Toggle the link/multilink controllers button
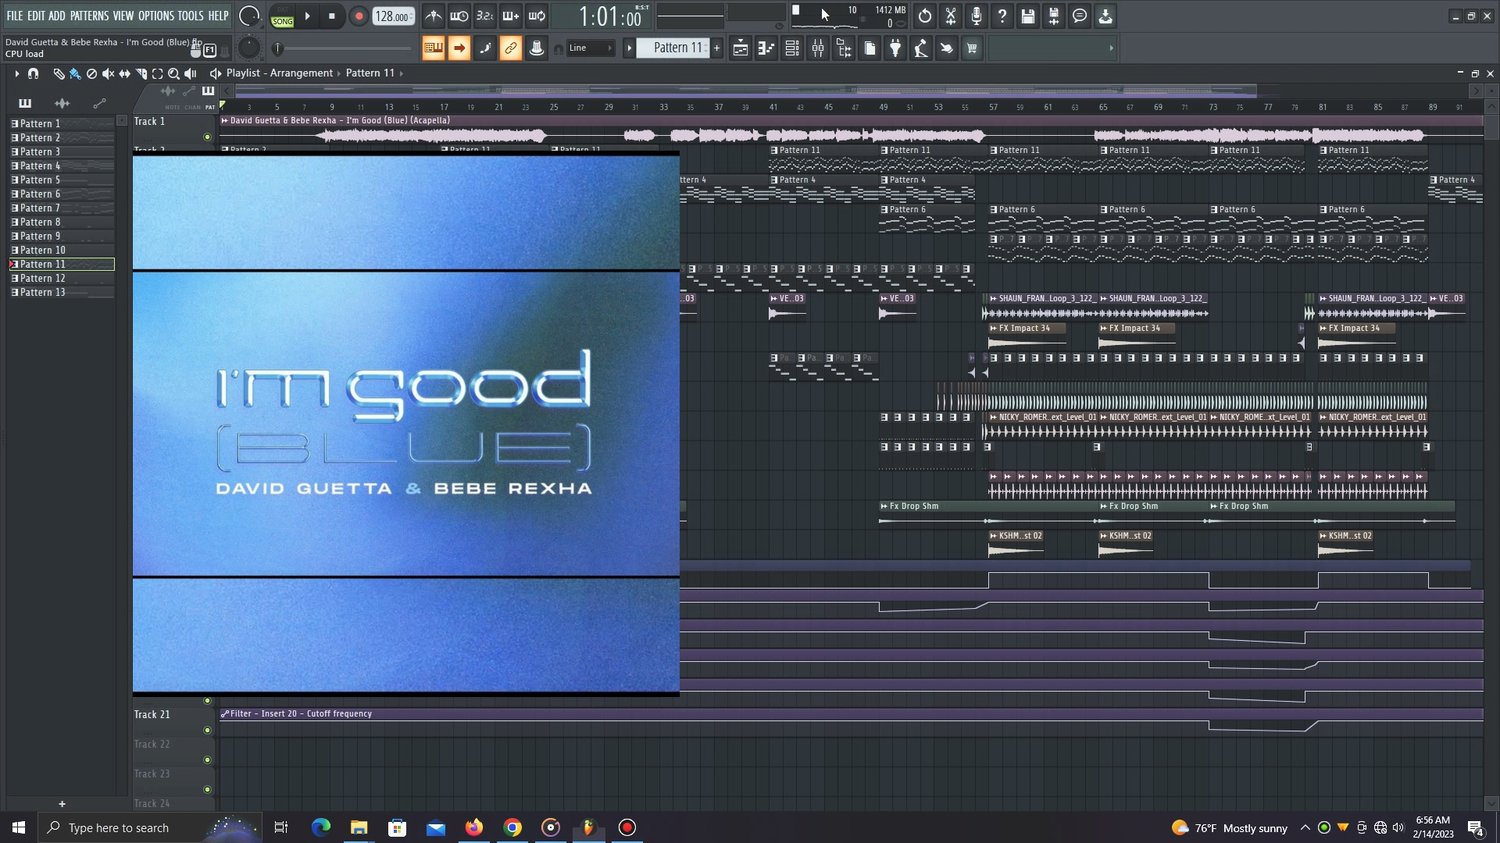The height and width of the screenshot is (843, 1500). [x=510, y=48]
